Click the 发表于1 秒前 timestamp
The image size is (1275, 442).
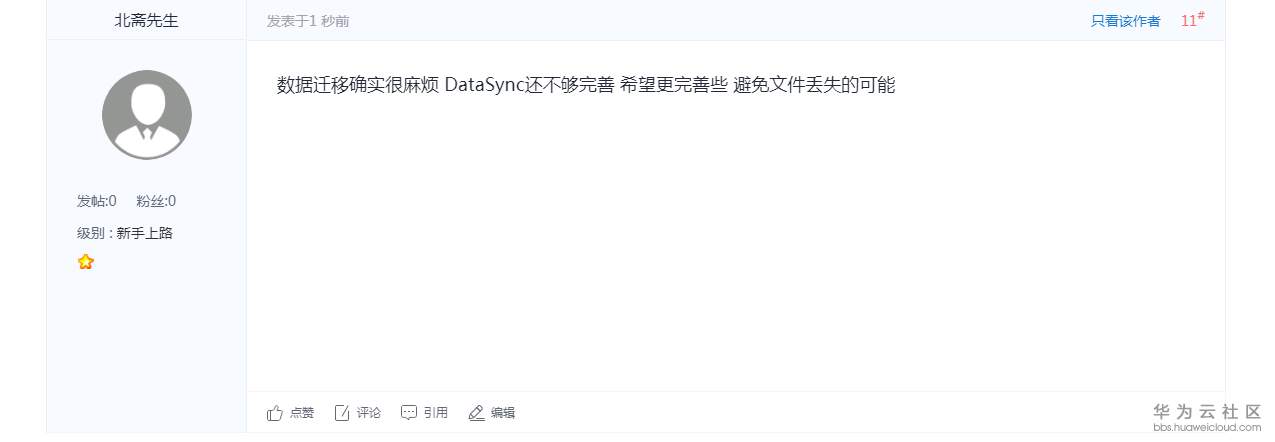[308, 21]
